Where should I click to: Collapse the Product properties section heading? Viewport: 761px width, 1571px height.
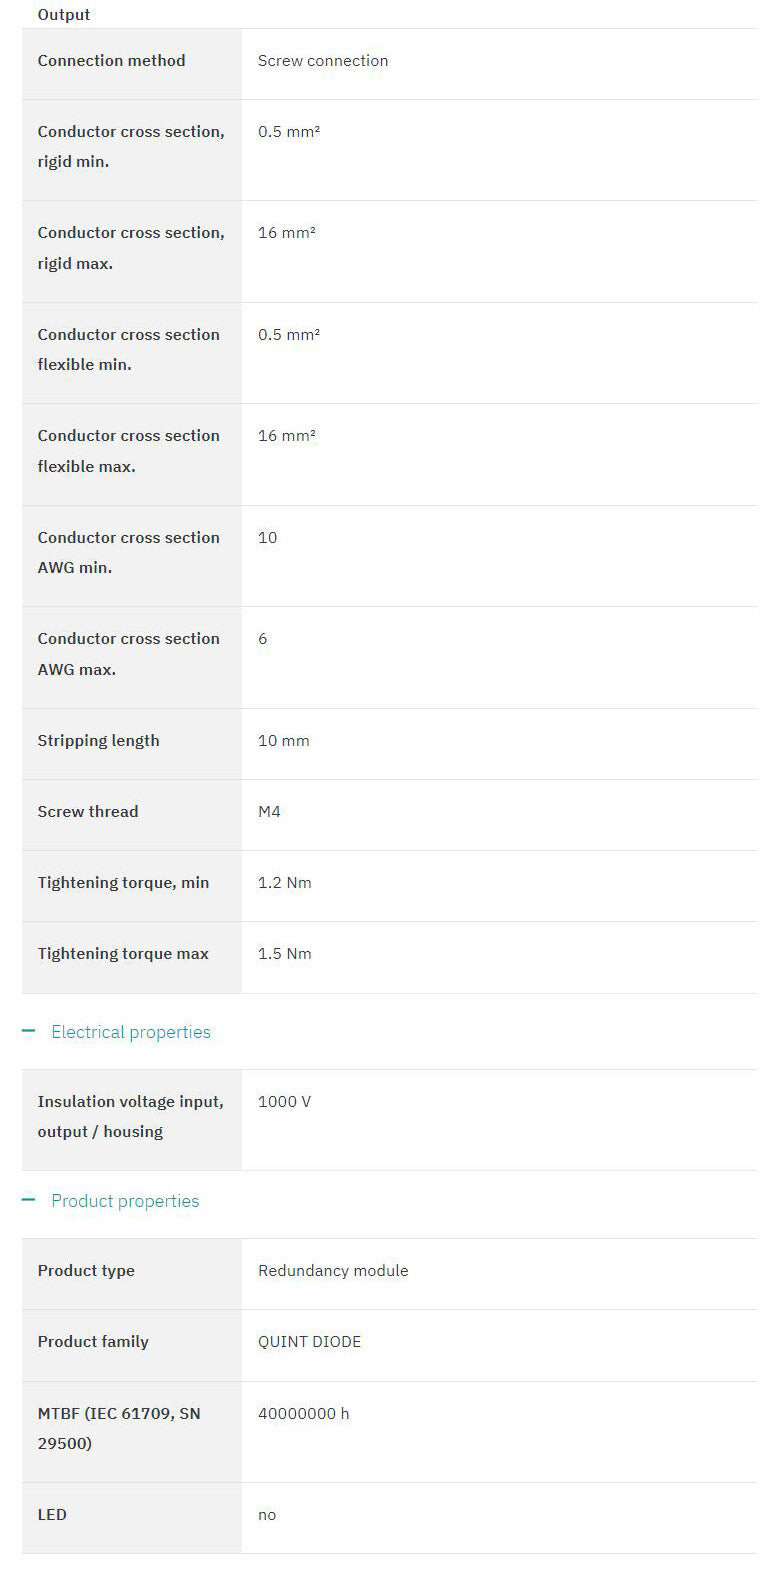click(125, 1201)
